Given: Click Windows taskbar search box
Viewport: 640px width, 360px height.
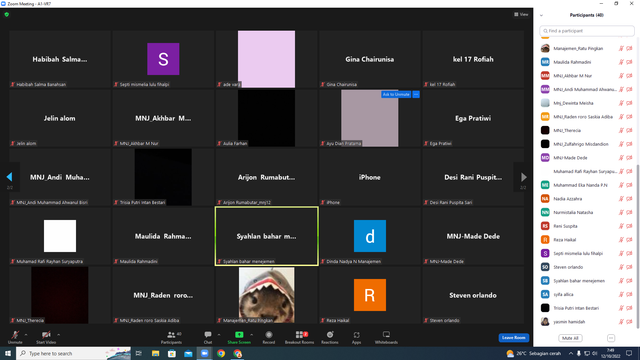Looking at the screenshot, I should 73,353.
